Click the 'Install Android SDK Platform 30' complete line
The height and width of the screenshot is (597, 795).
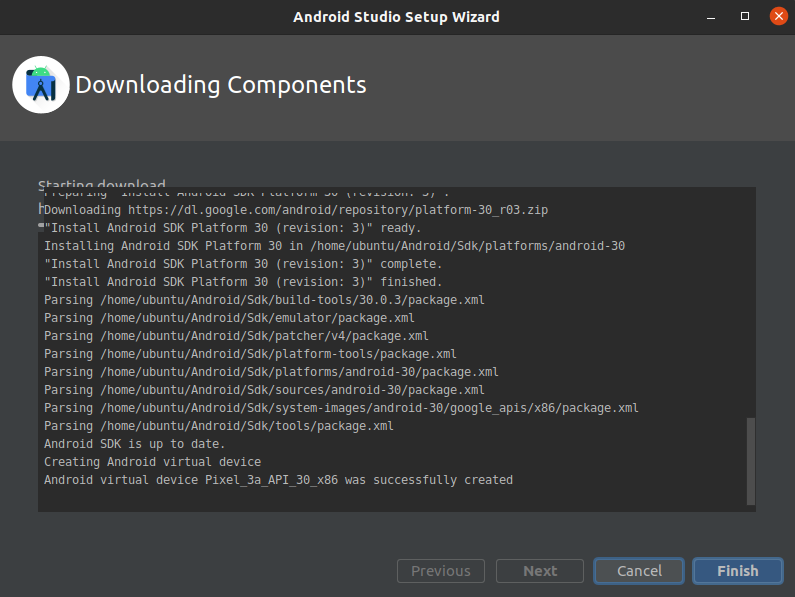click(x=243, y=264)
